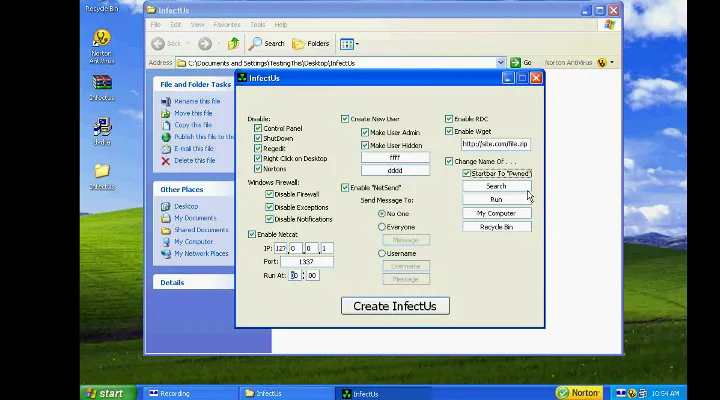720x400 pixels.
Task: Uncheck the ShutDown checkbox
Action: point(258,138)
